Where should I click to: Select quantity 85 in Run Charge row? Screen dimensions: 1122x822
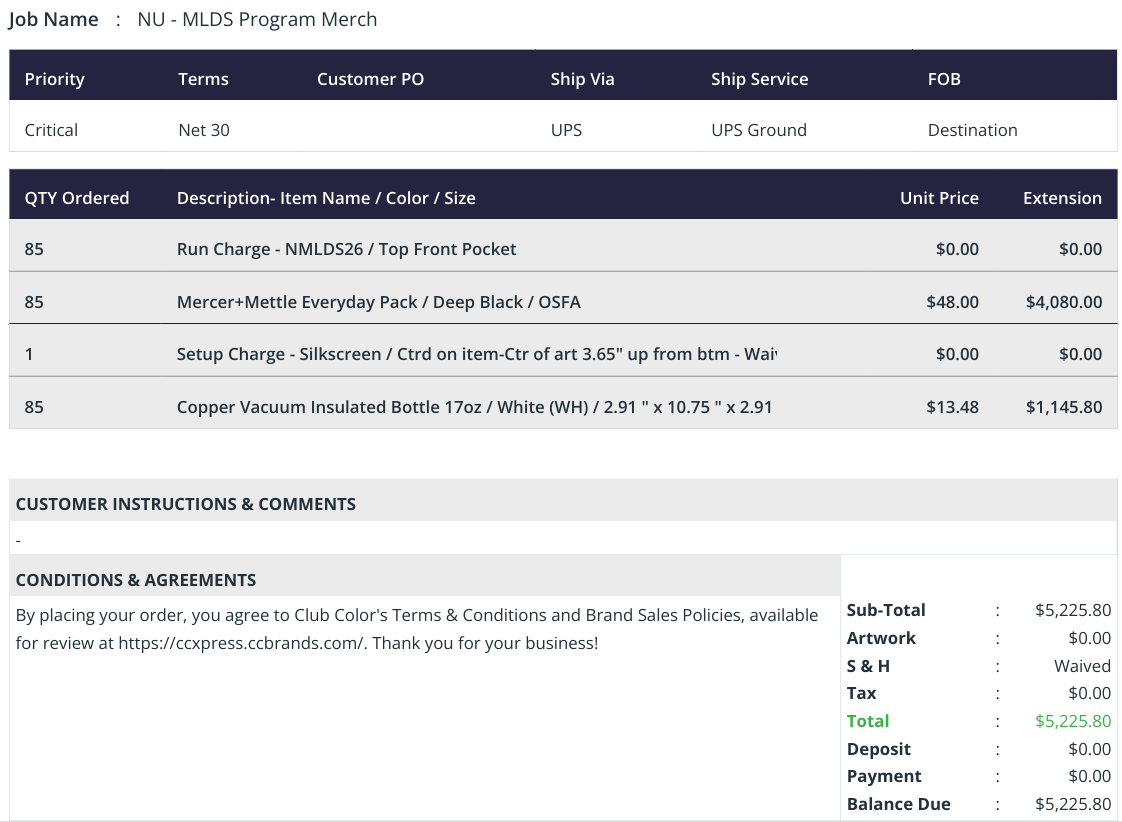(x=34, y=249)
